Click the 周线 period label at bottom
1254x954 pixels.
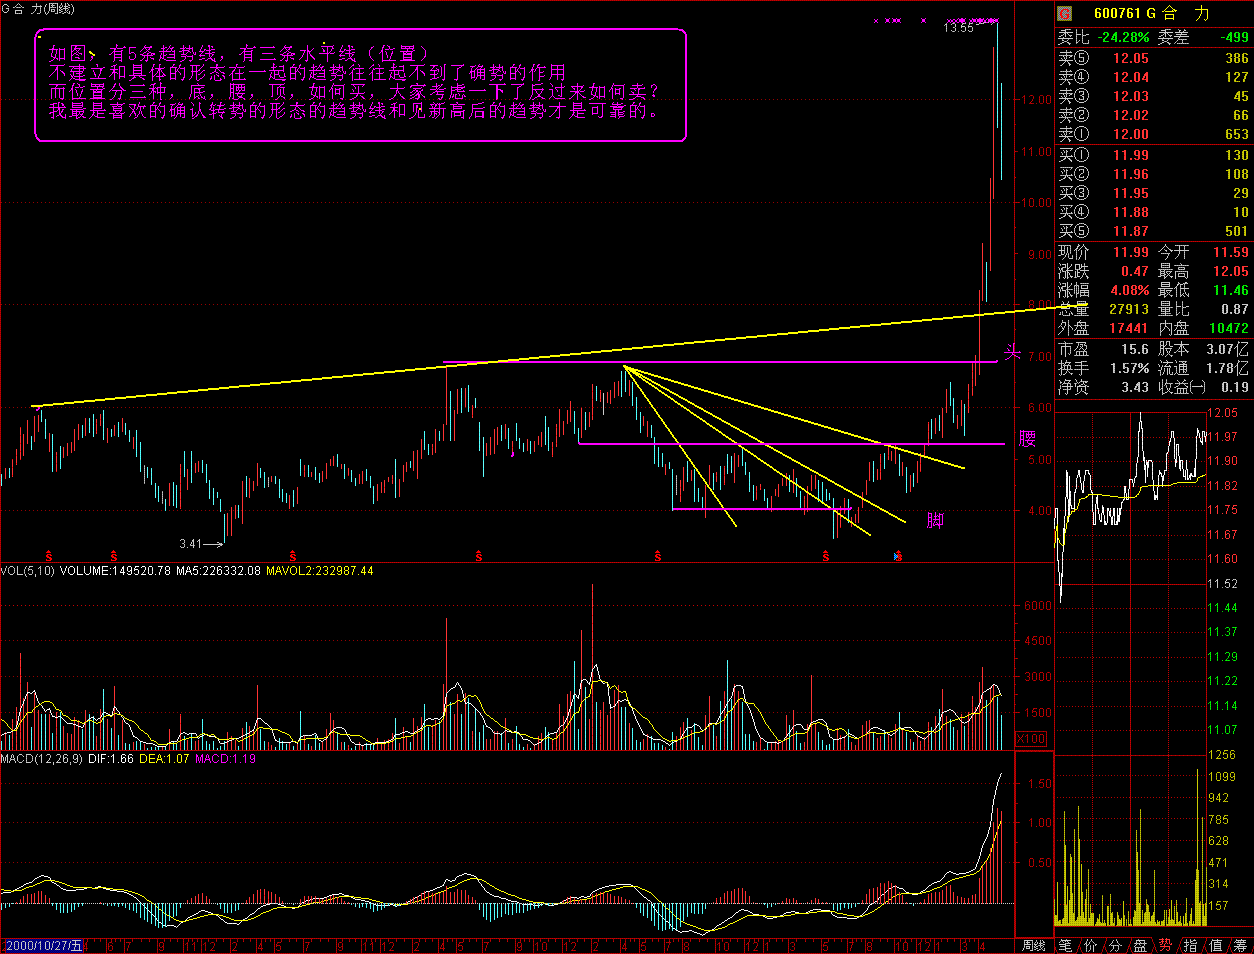[x=1033, y=945]
